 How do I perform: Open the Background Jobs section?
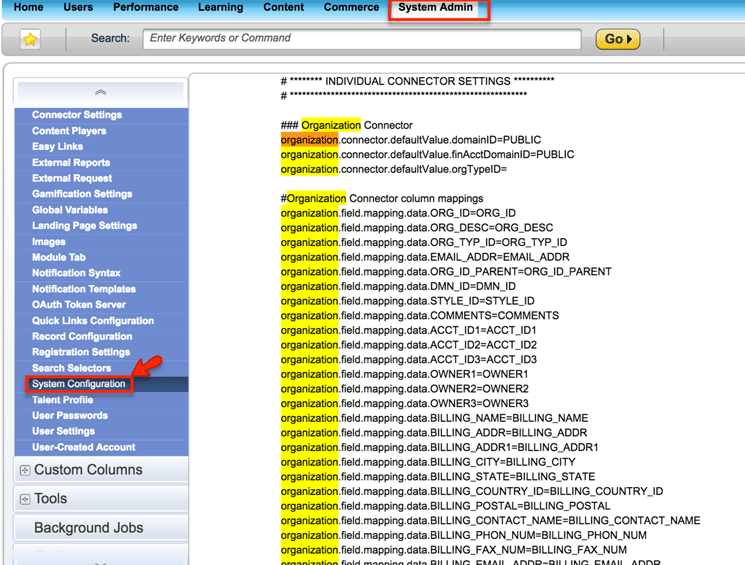(88, 528)
